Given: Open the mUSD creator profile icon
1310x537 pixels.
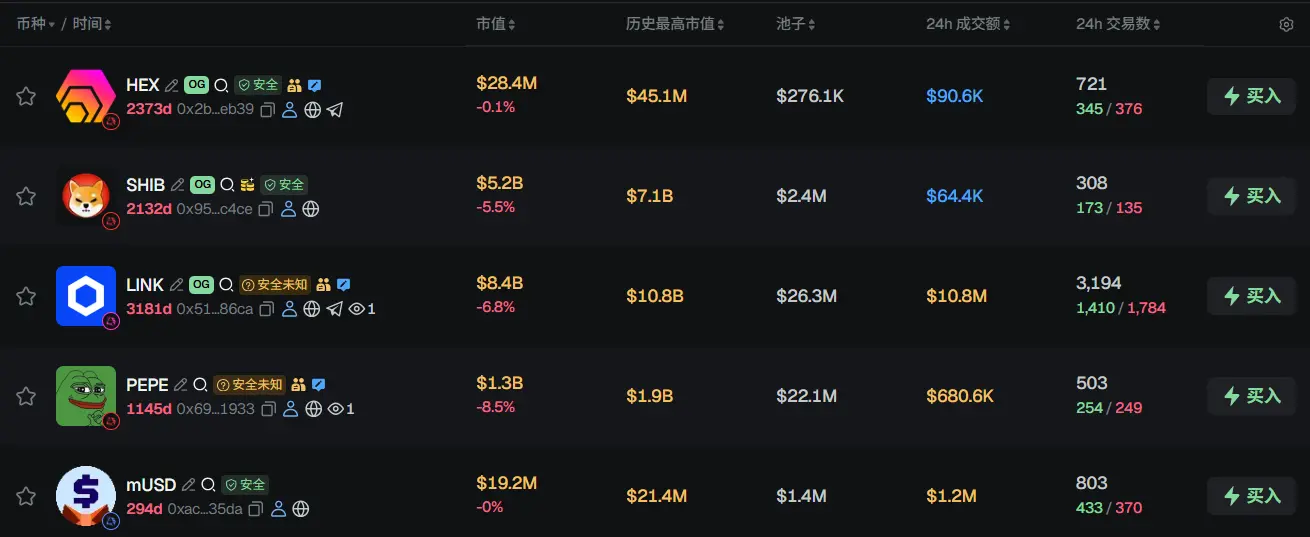Looking at the screenshot, I should [279, 509].
